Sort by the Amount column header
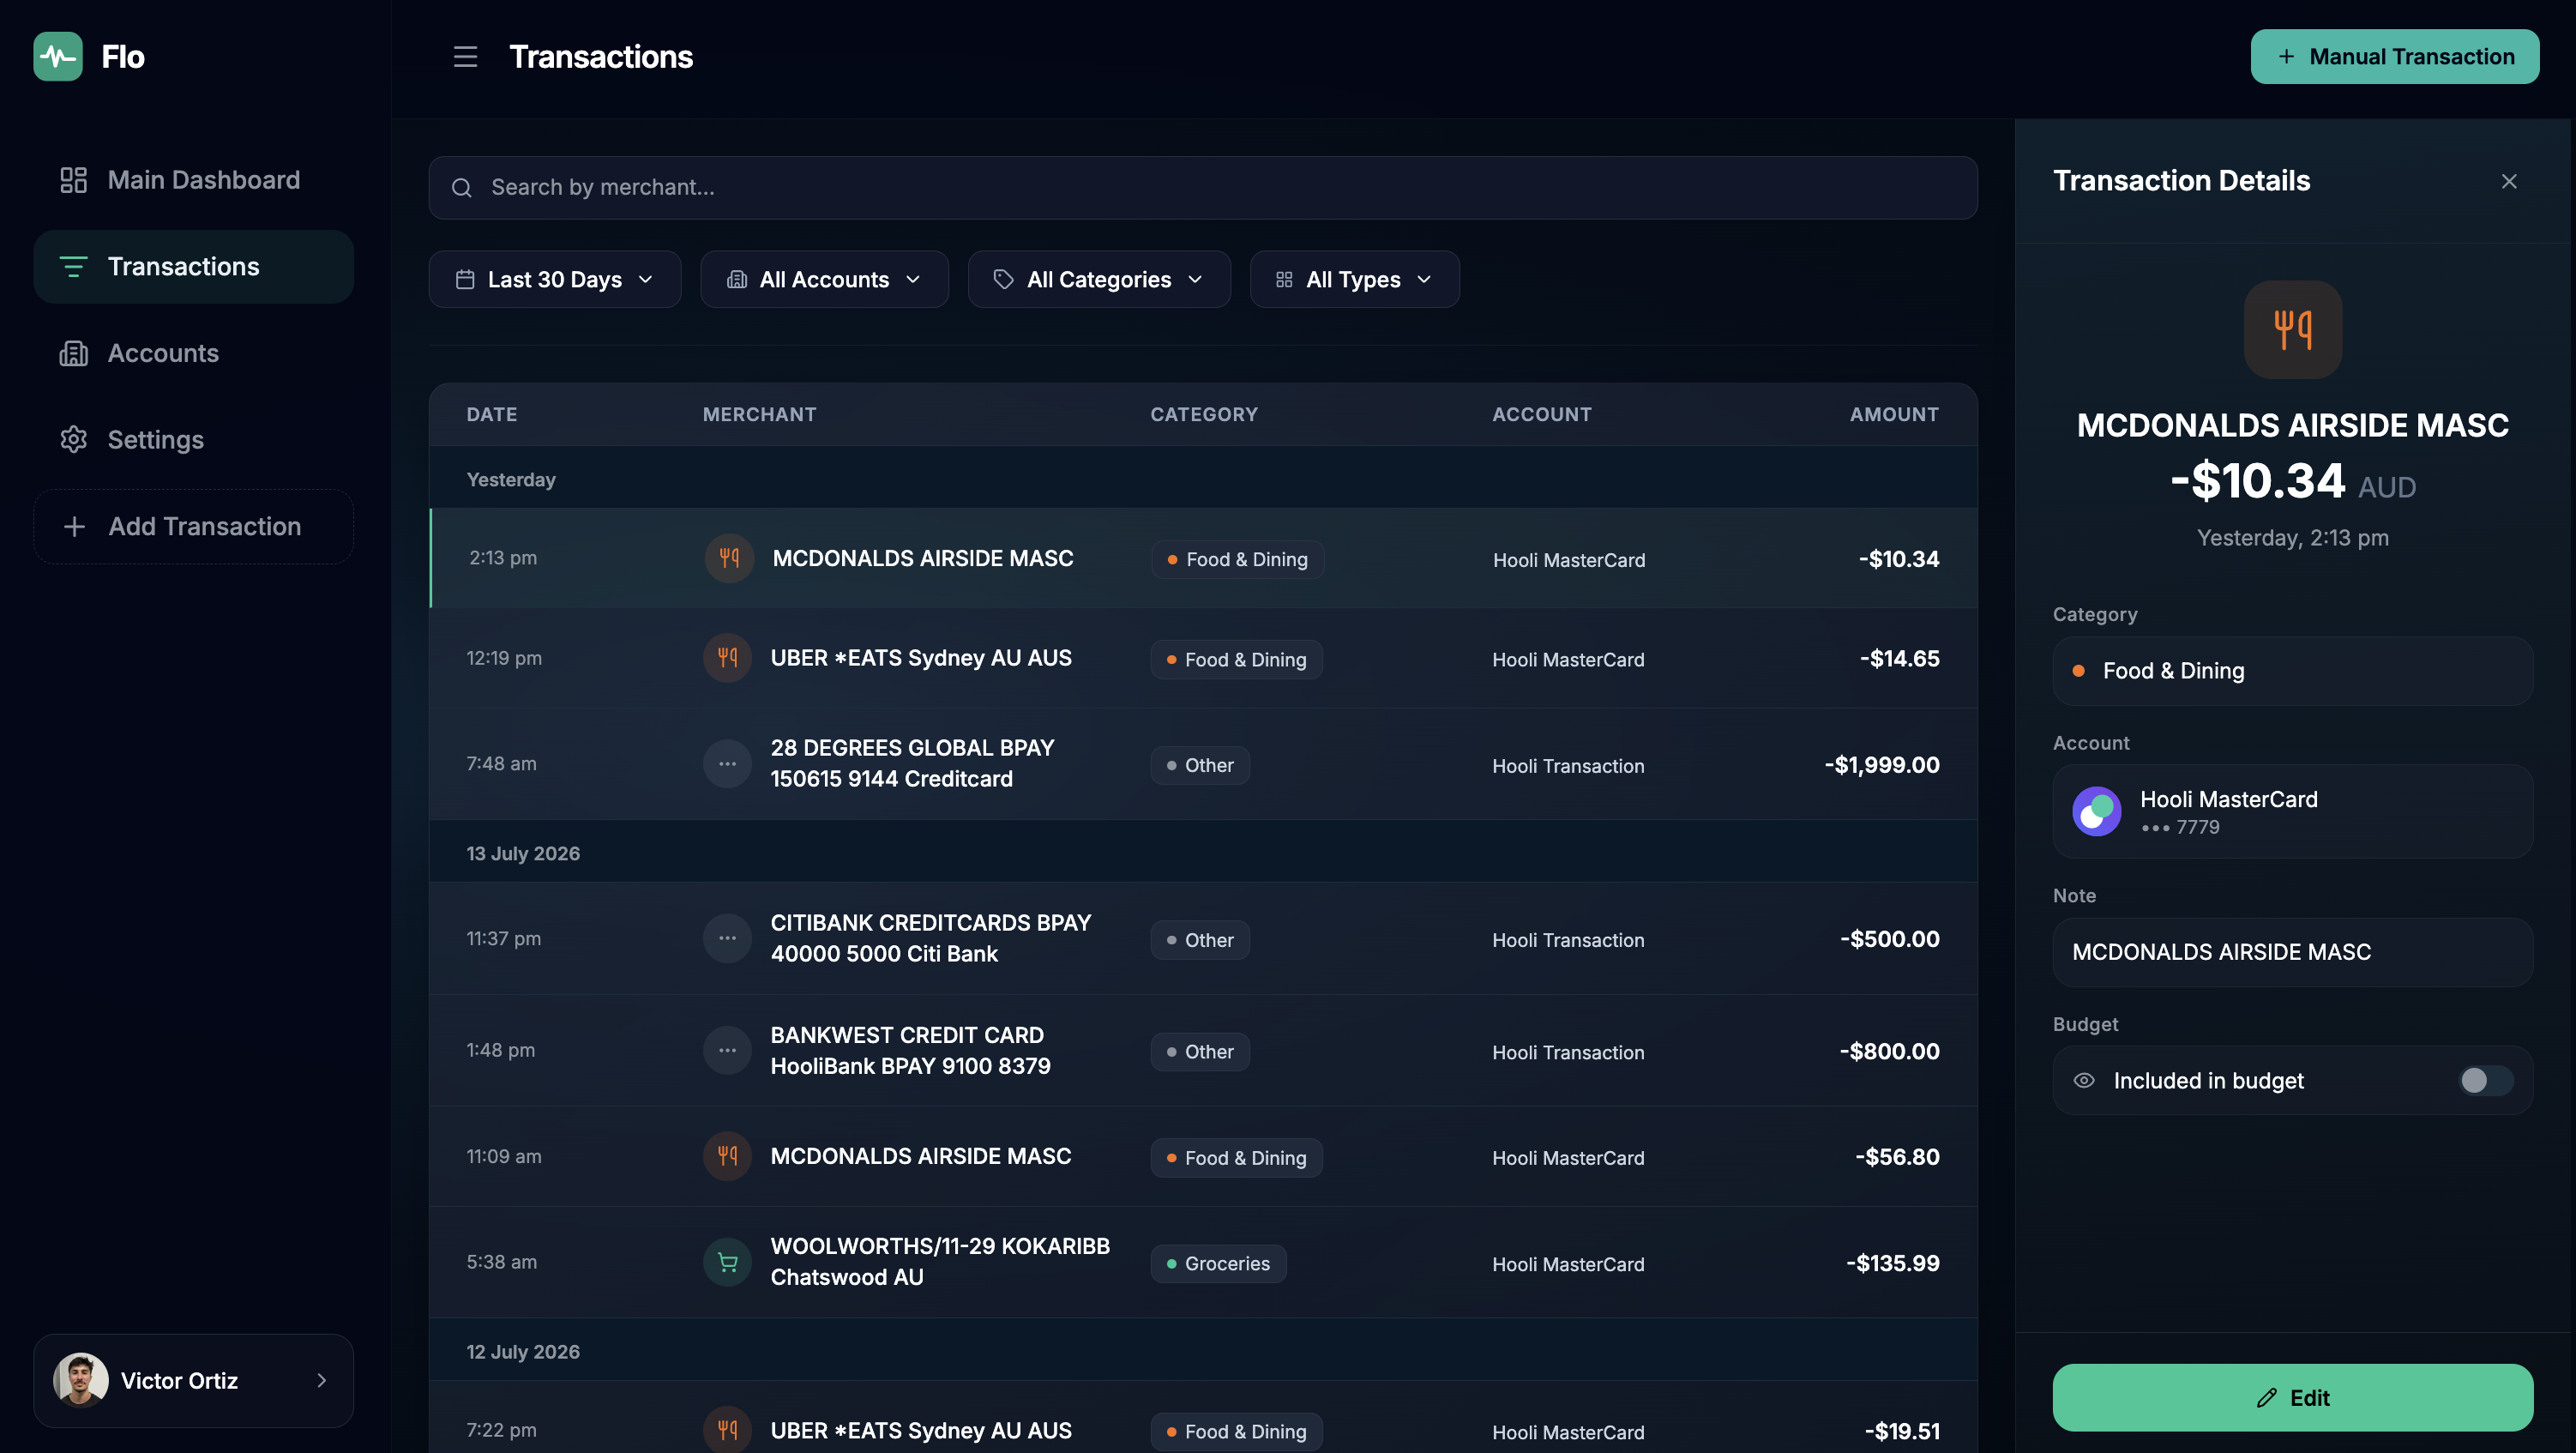The image size is (2576, 1453). click(x=1893, y=415)
